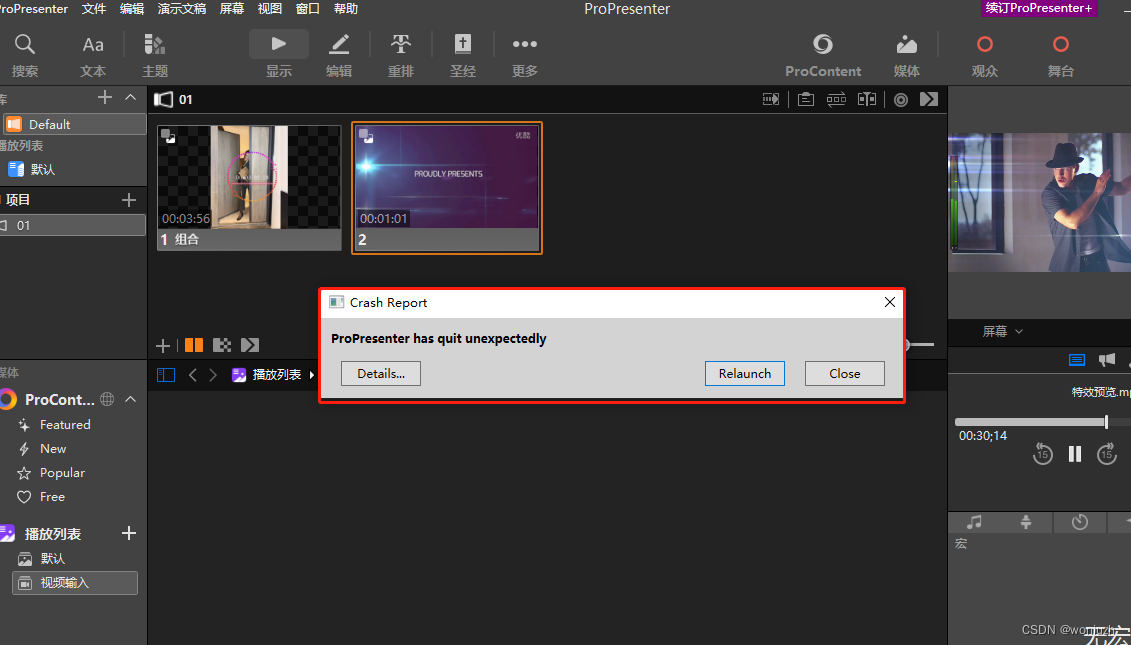Open the 圣经 Bible tool
Viewport: 1131px width, 645px height.
[x=463, y=55]
